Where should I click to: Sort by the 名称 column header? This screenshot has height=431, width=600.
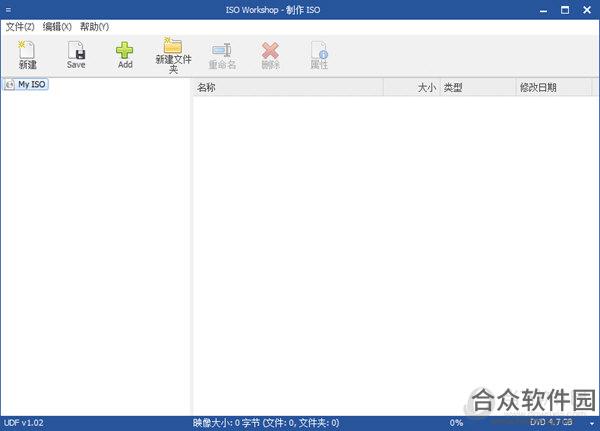tap(288, 88)
